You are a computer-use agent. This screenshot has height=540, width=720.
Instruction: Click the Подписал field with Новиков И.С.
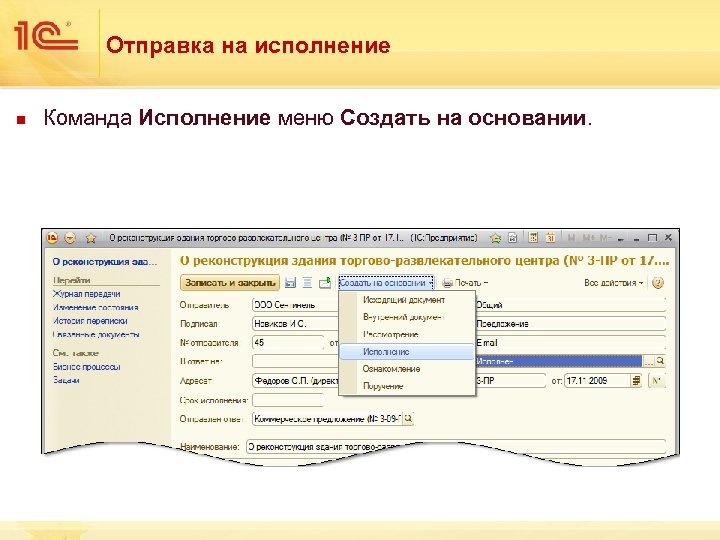point(296,324)
